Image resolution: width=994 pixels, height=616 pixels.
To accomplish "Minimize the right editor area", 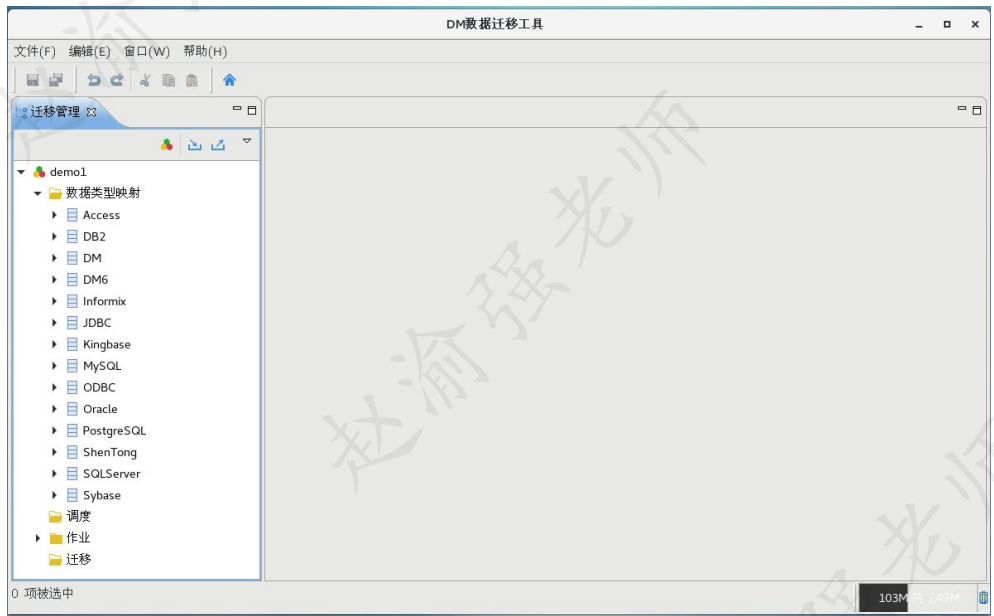I will [x=962, y=109].
